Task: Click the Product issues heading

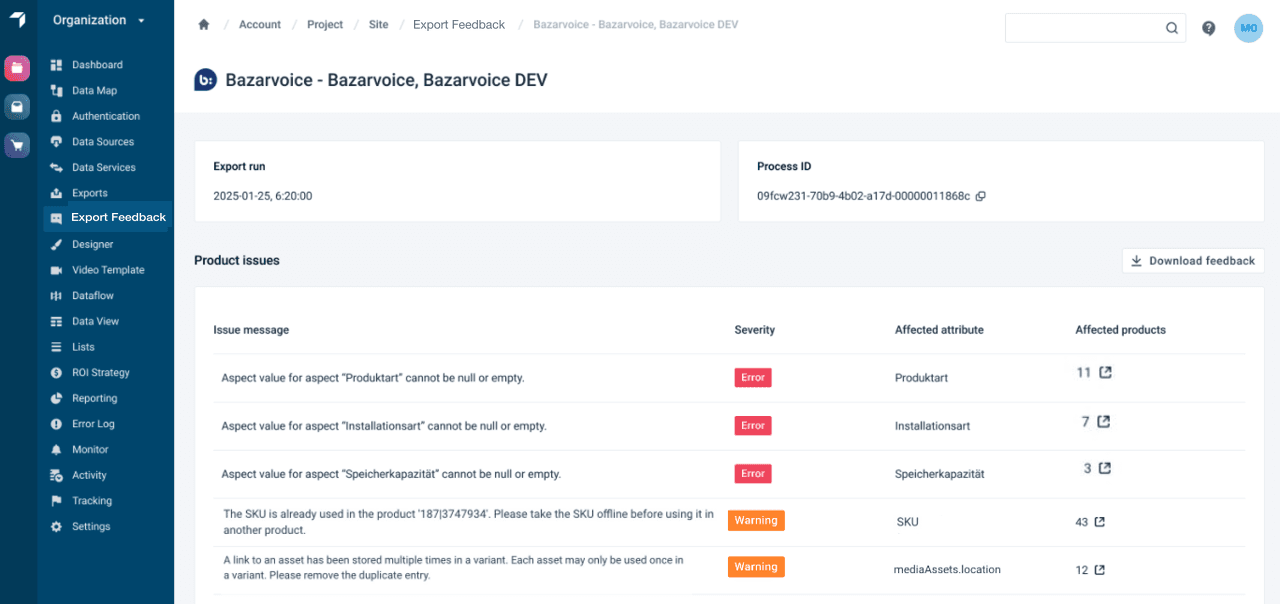Action: [237, 260]
